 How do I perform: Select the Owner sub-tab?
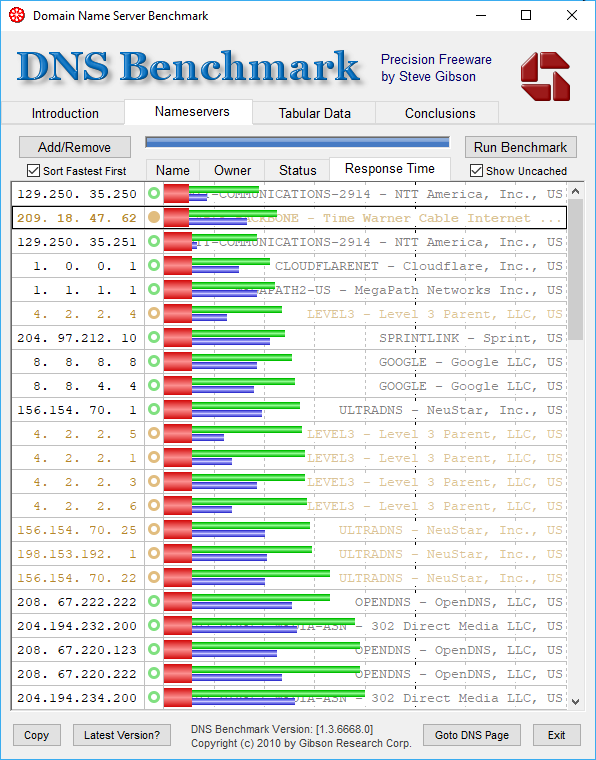(x=233, y=171)
